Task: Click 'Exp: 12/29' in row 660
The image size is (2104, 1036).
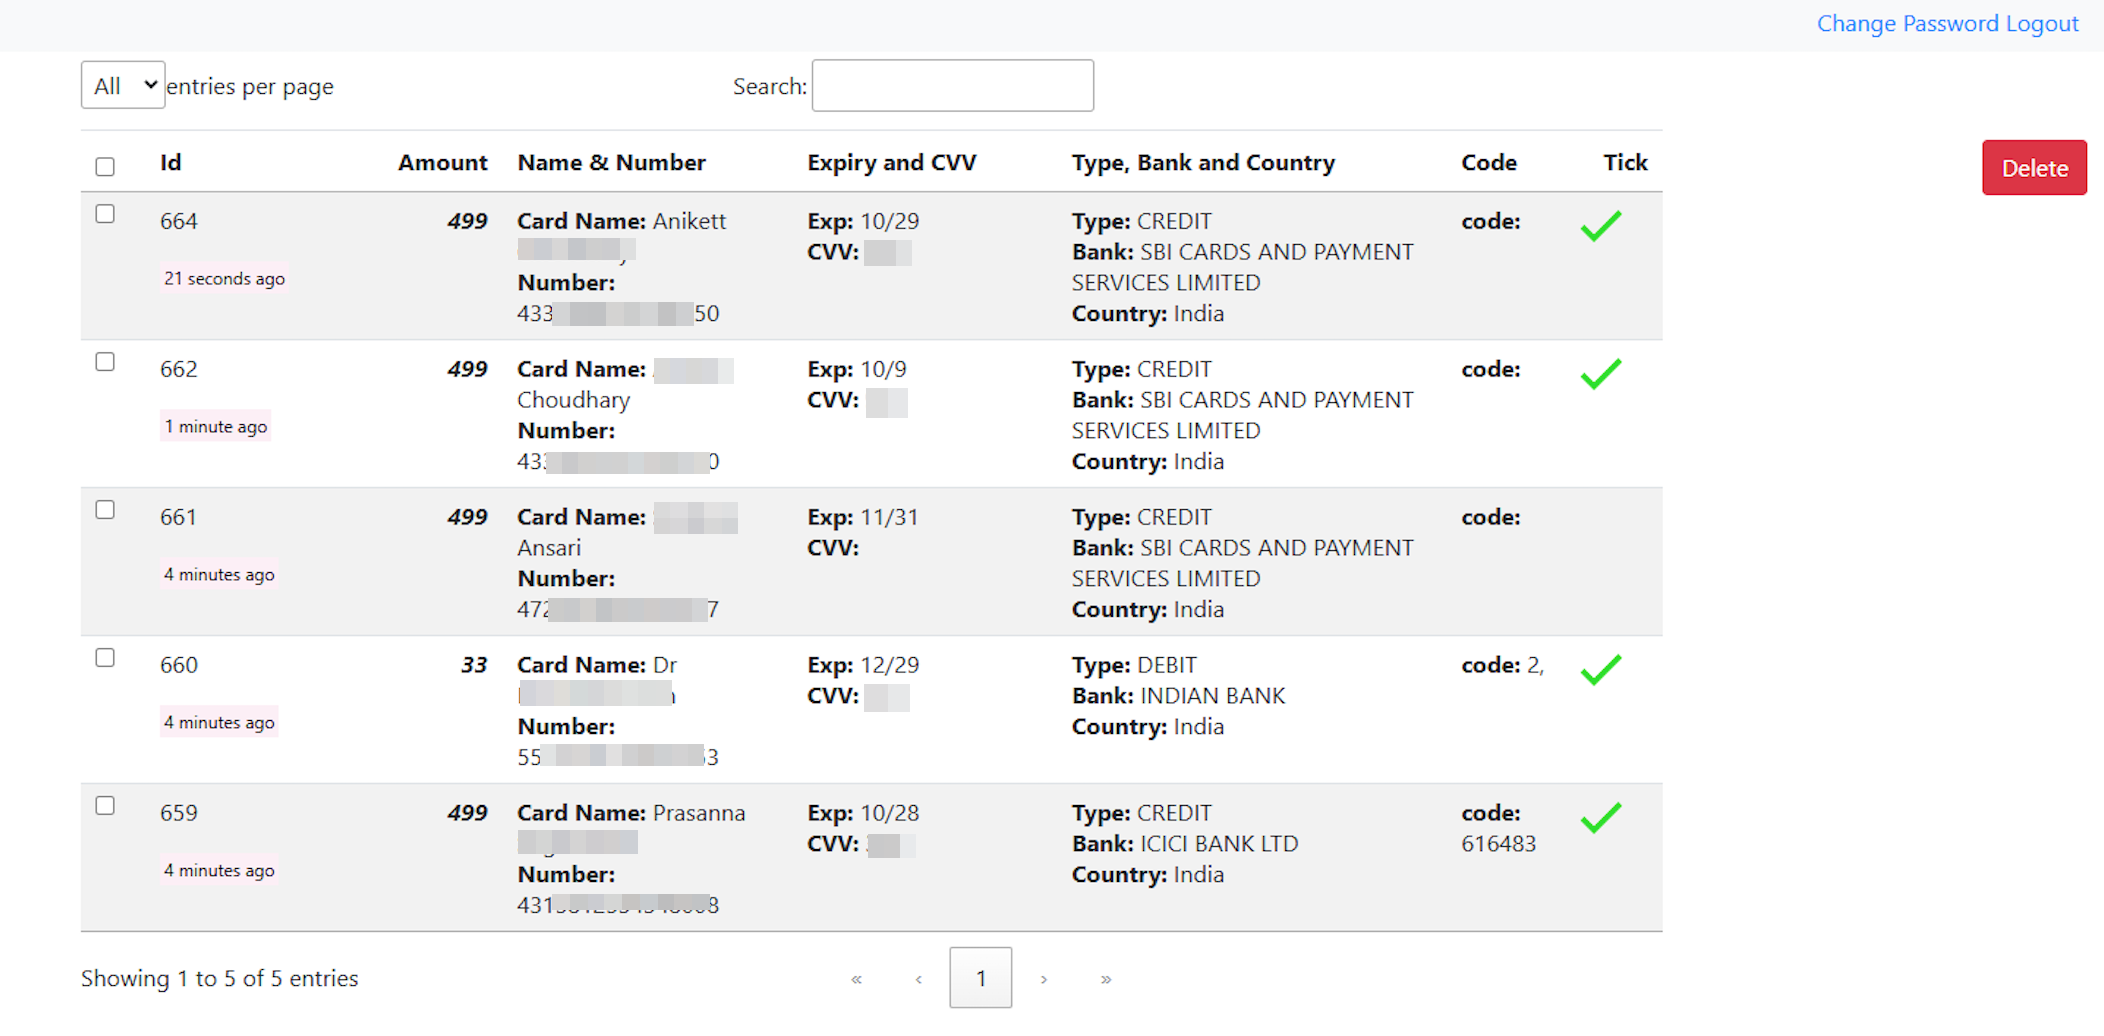Action: [x=863, y=665]
